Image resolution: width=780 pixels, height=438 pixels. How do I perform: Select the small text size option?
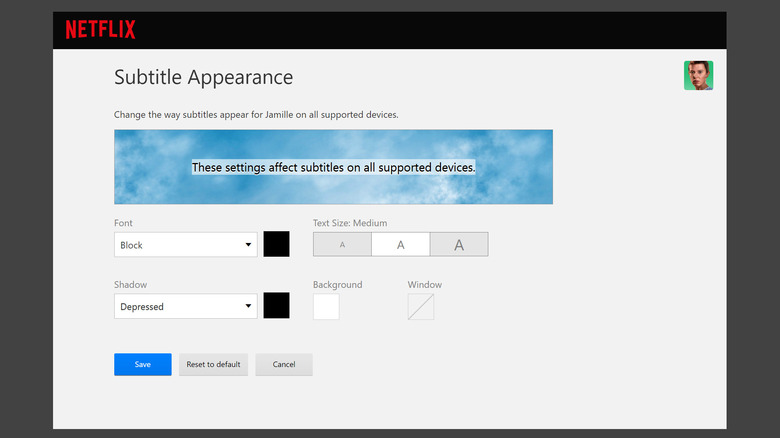pos(342,245)
